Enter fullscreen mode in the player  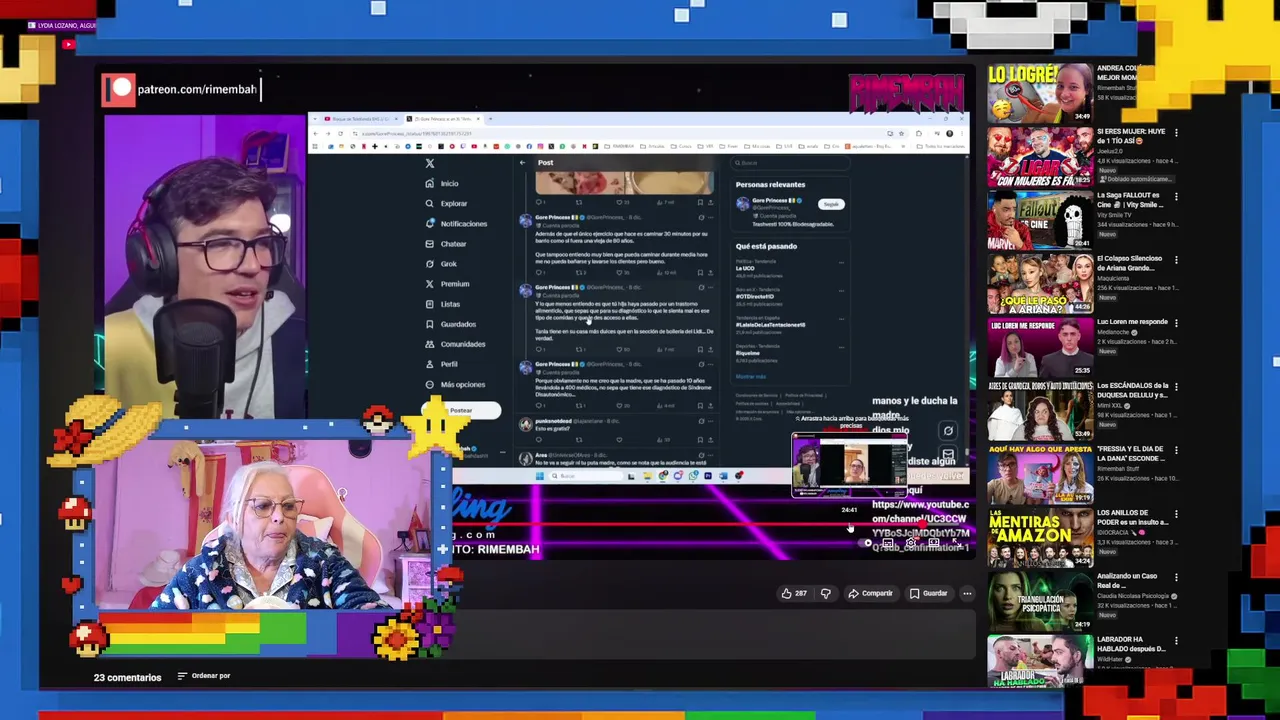pos(957,543)
